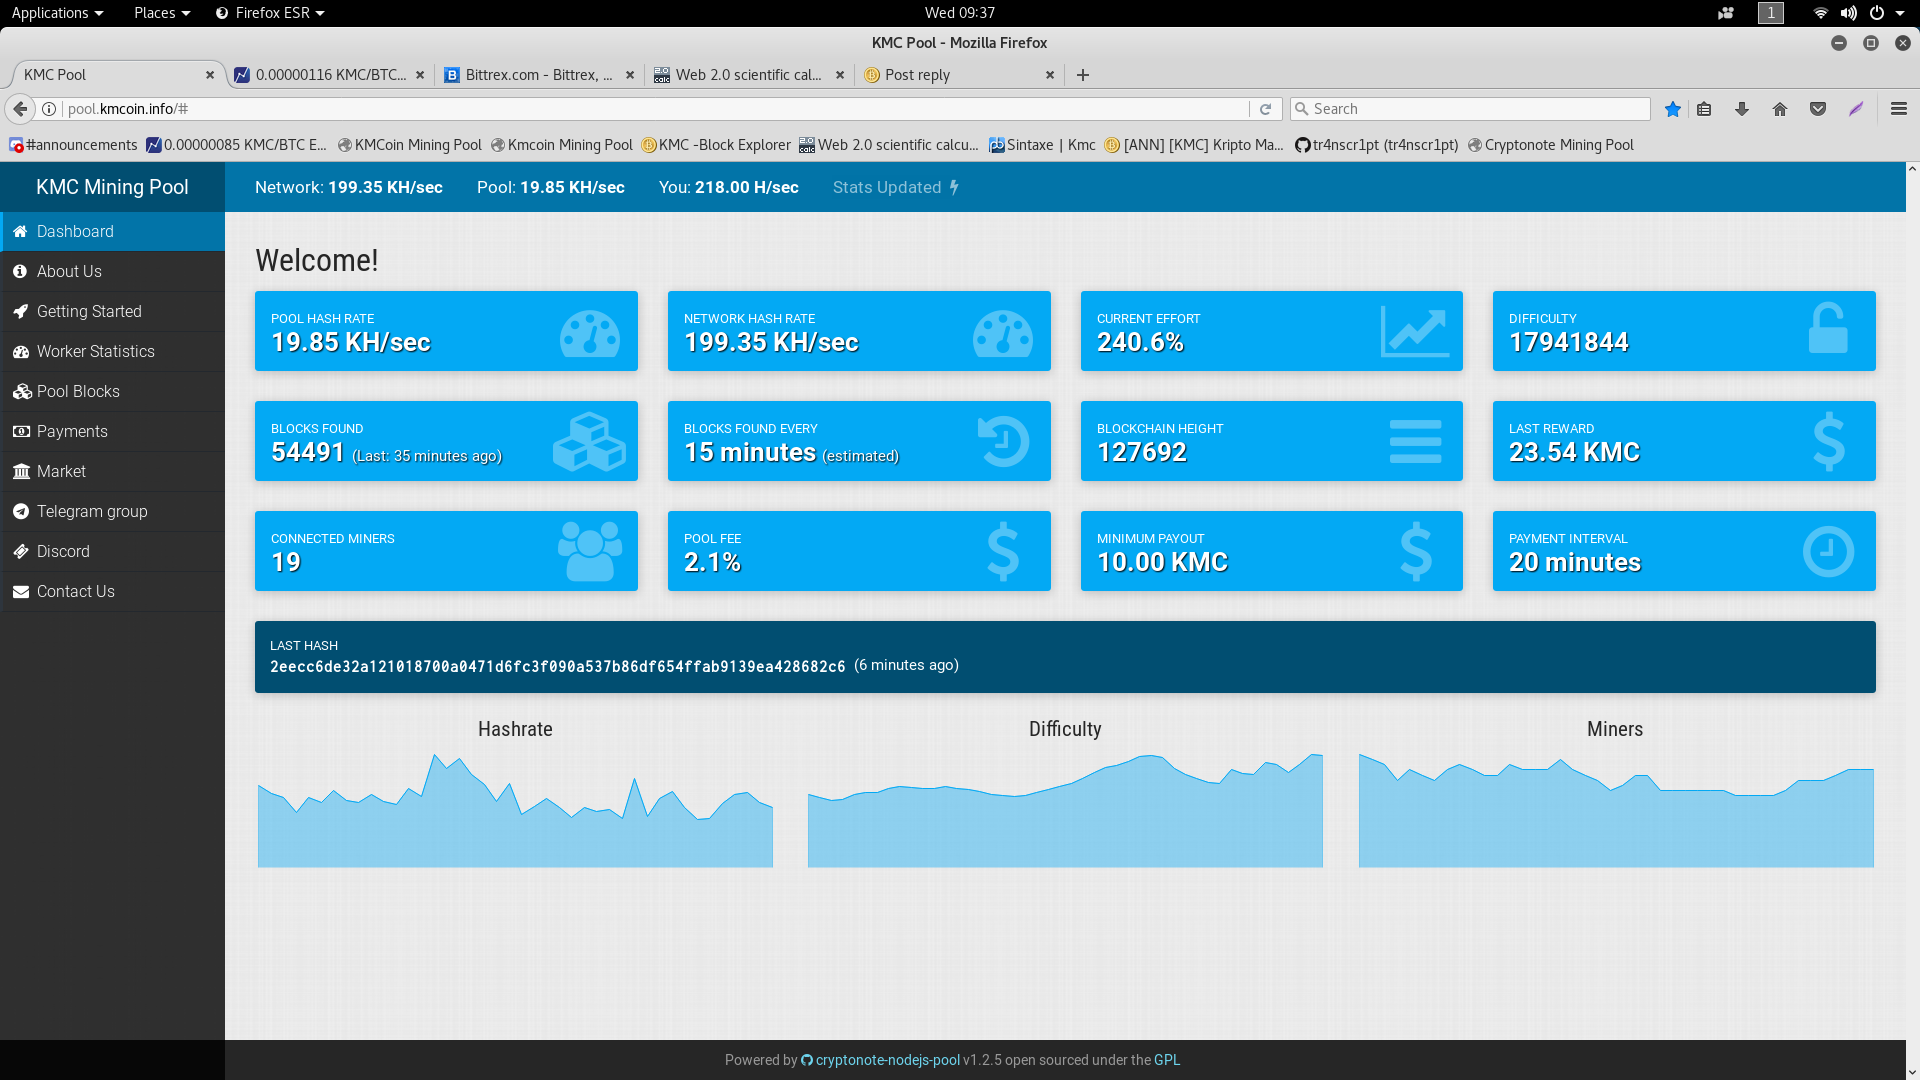
Task: Click the Market bank icon
Action: click(x=21, y=471)
